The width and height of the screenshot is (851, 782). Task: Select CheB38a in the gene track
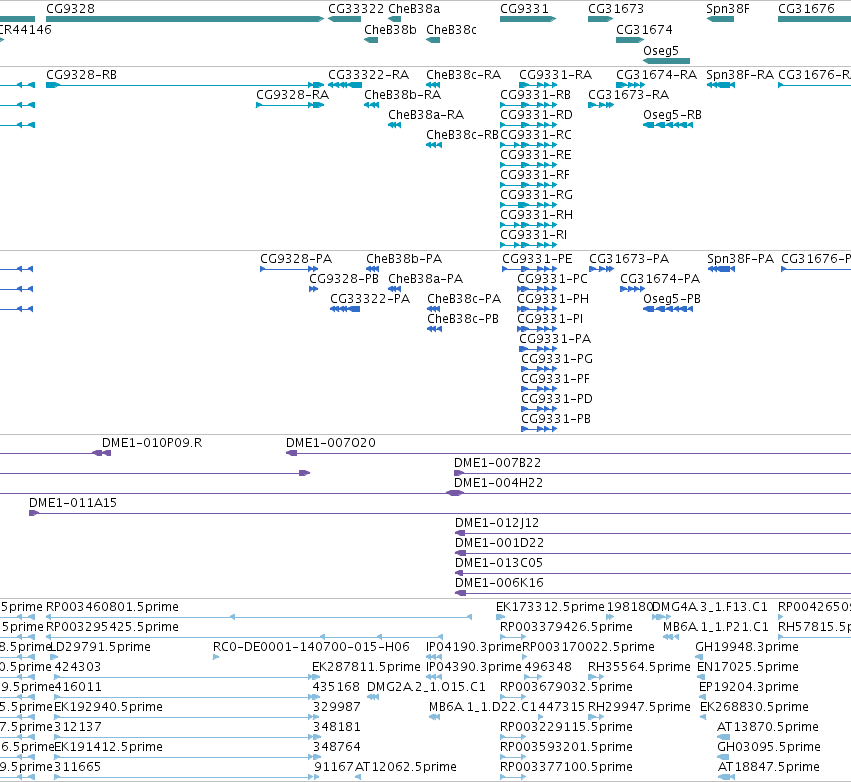414,9
